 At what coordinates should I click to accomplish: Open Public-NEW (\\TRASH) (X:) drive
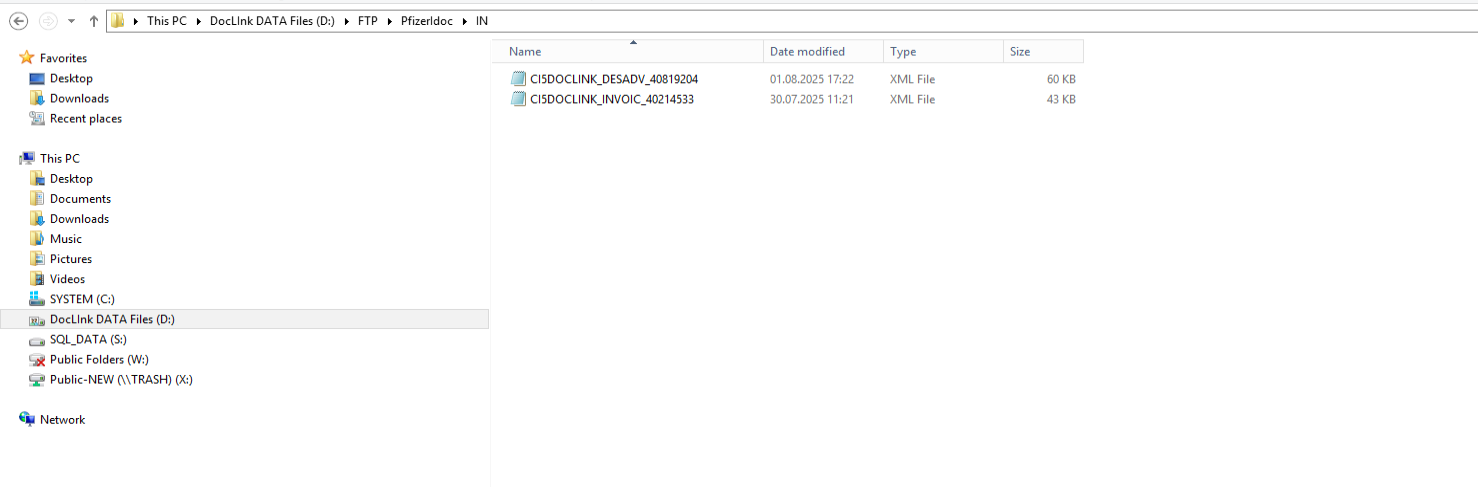pyautogui.click(x=121, y=379)
